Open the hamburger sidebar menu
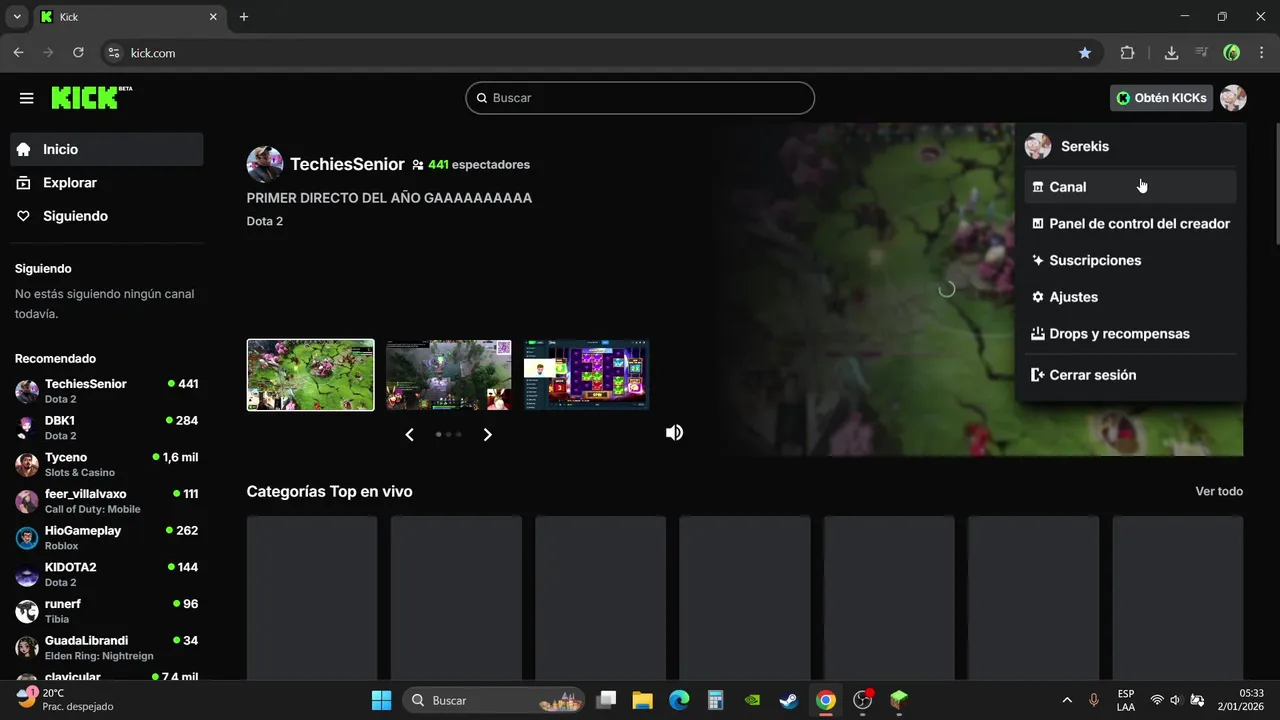 (27, 98)
